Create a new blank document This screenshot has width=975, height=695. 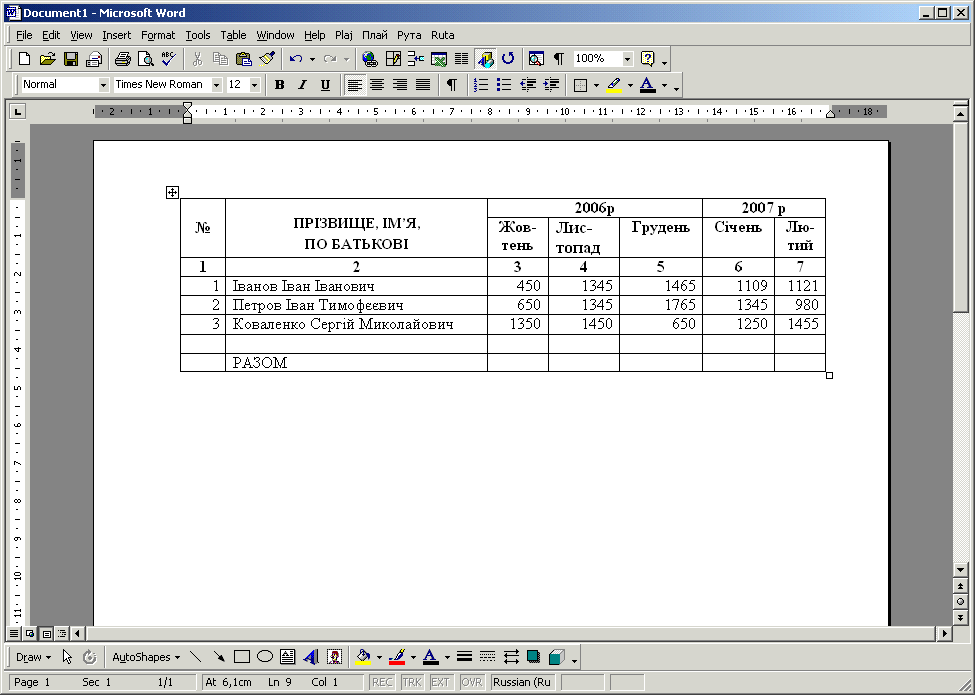point(24,59)
